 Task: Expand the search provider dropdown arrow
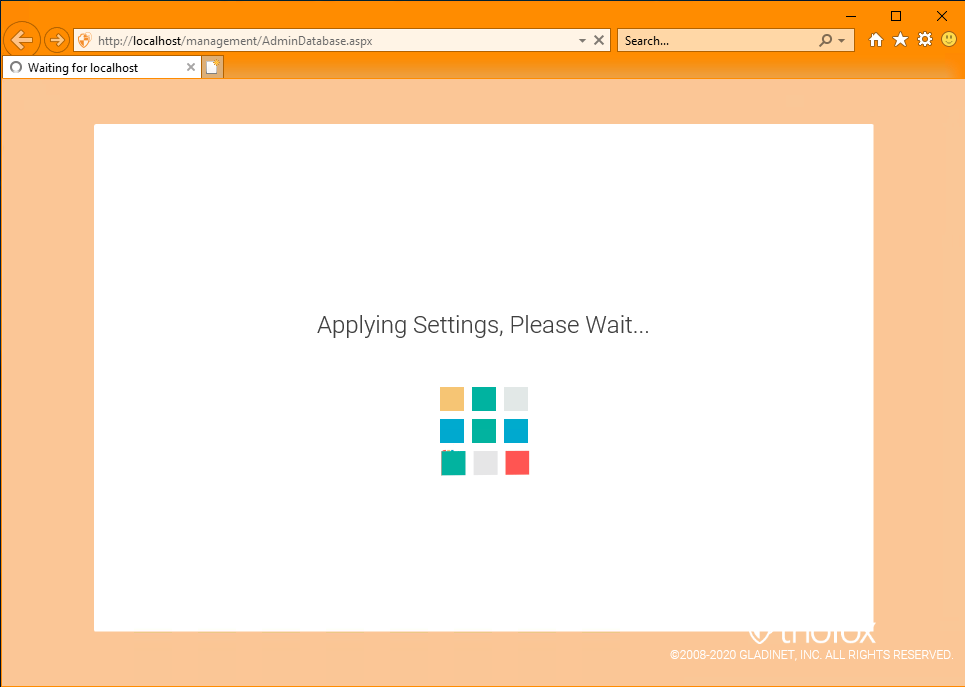(x=842, y=41)
